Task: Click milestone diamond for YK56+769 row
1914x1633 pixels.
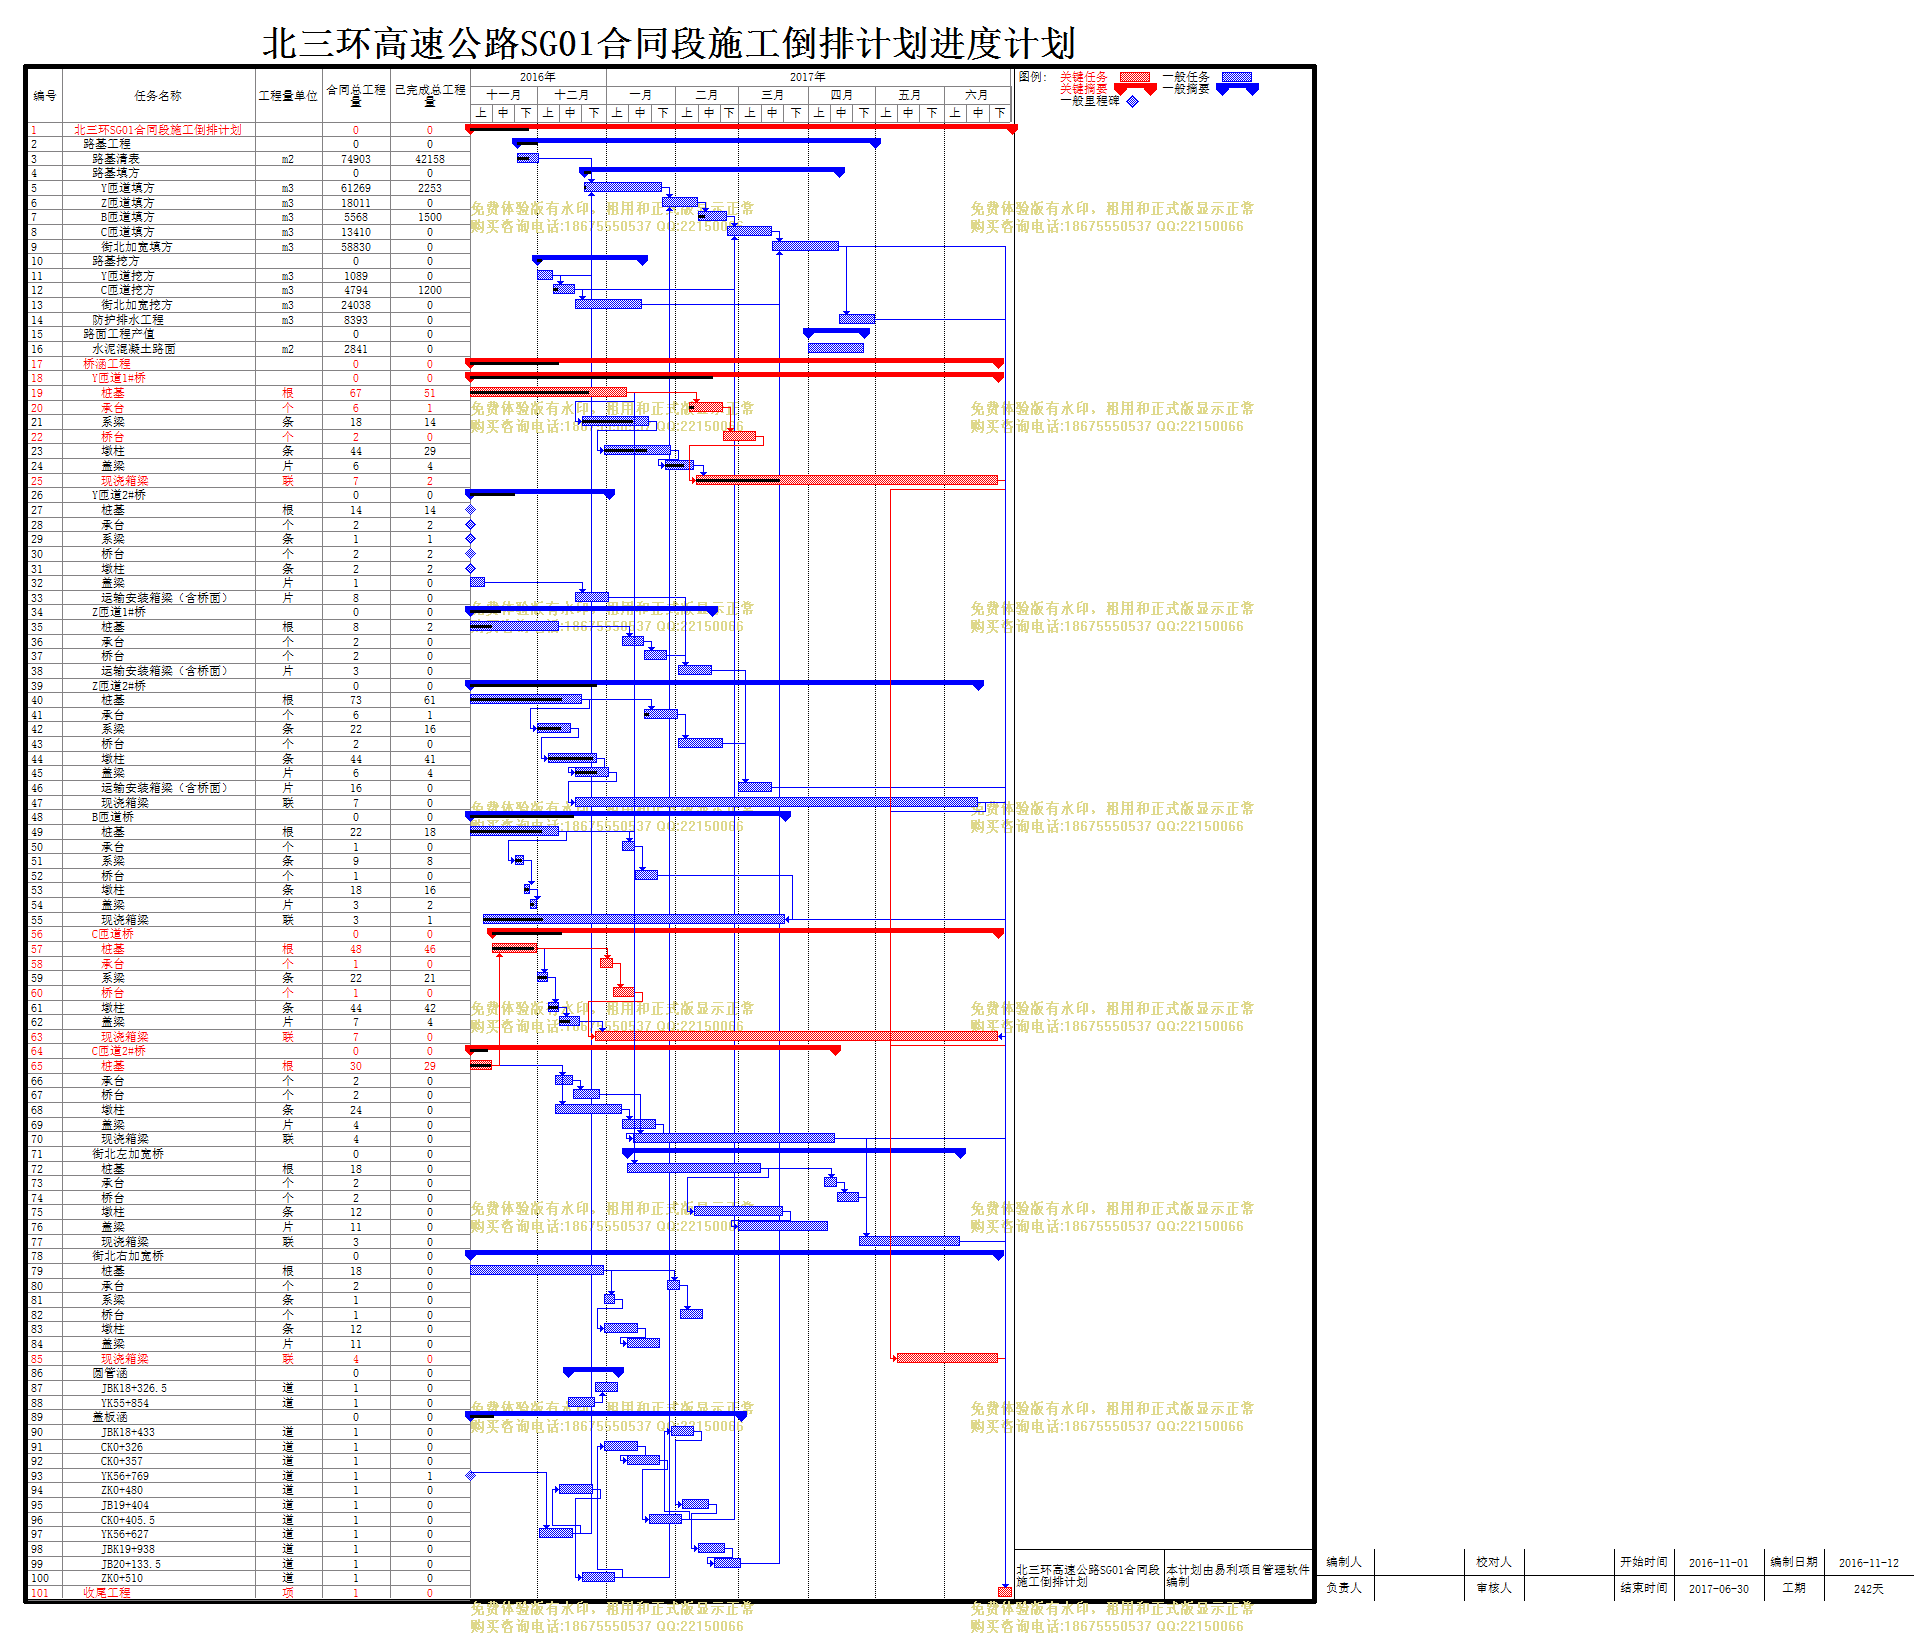Action: (x=470, y=1476)
